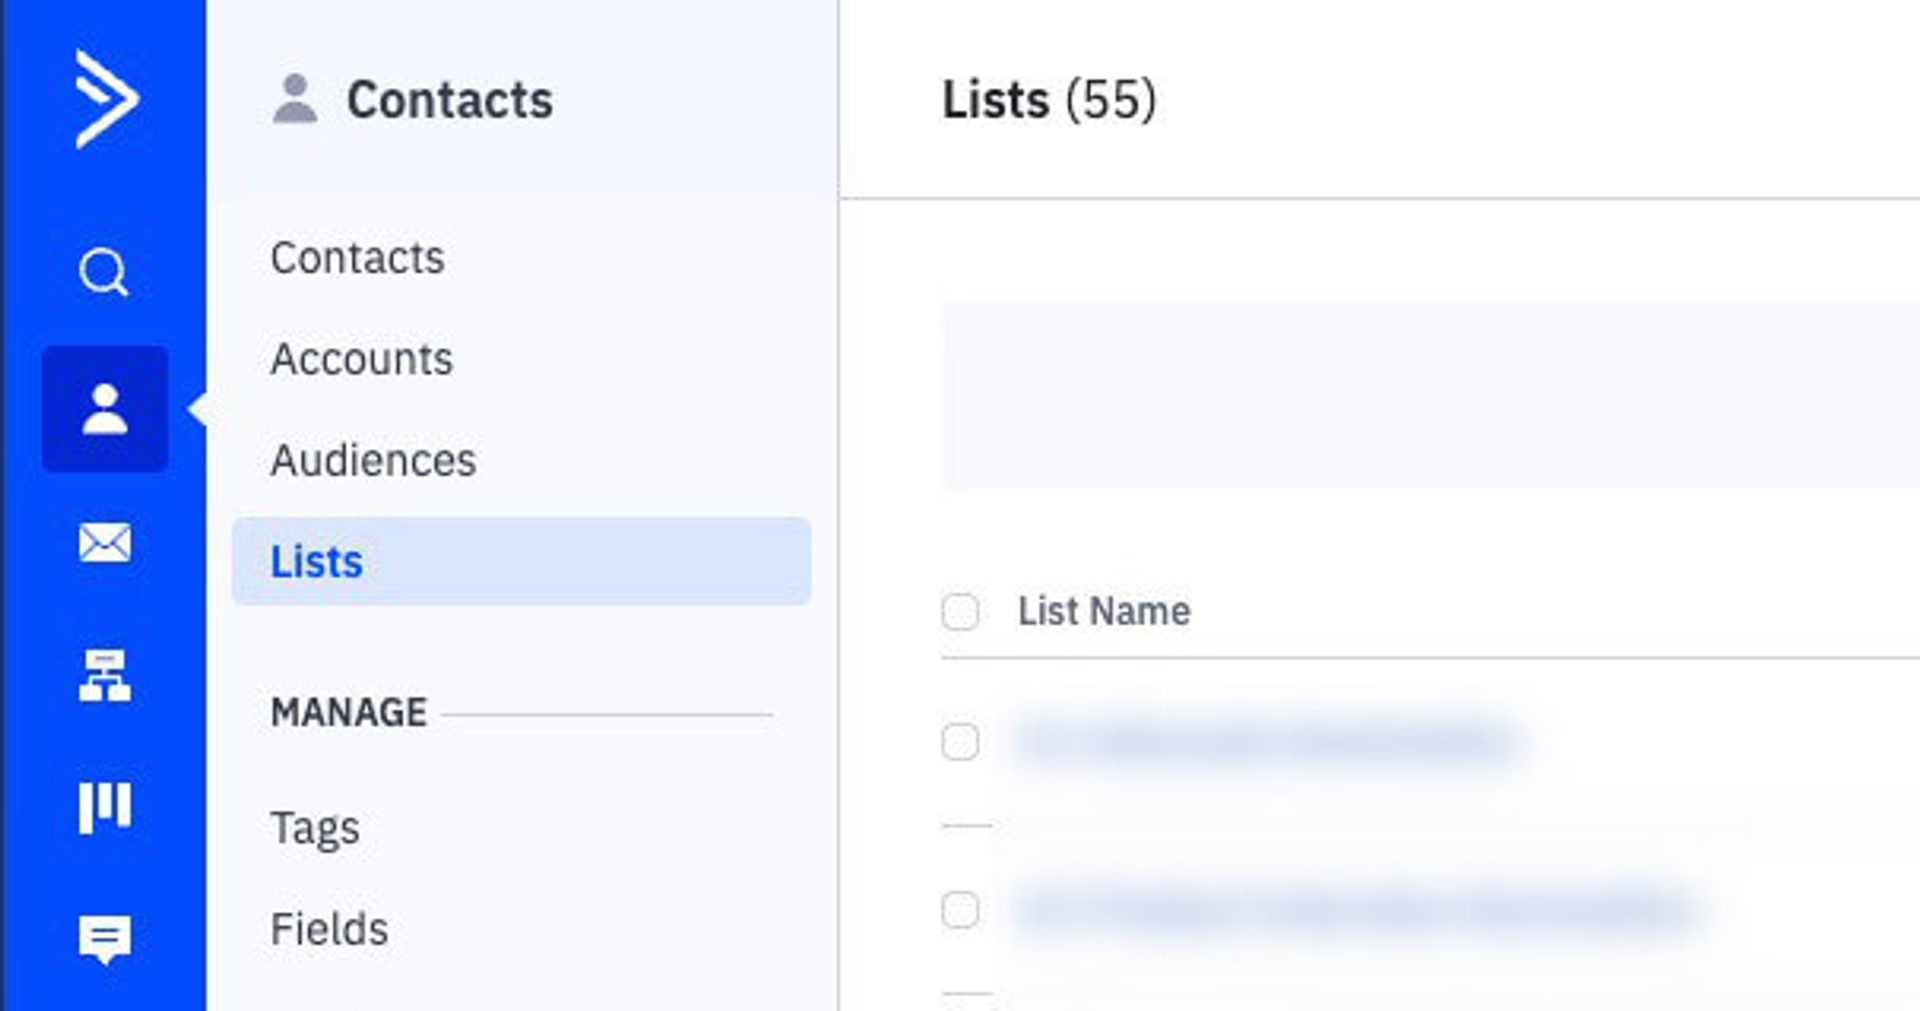Screen dimensions: 1920x1011
Task: Navigate to the Audiences menu item
Action: click(373, 460)
